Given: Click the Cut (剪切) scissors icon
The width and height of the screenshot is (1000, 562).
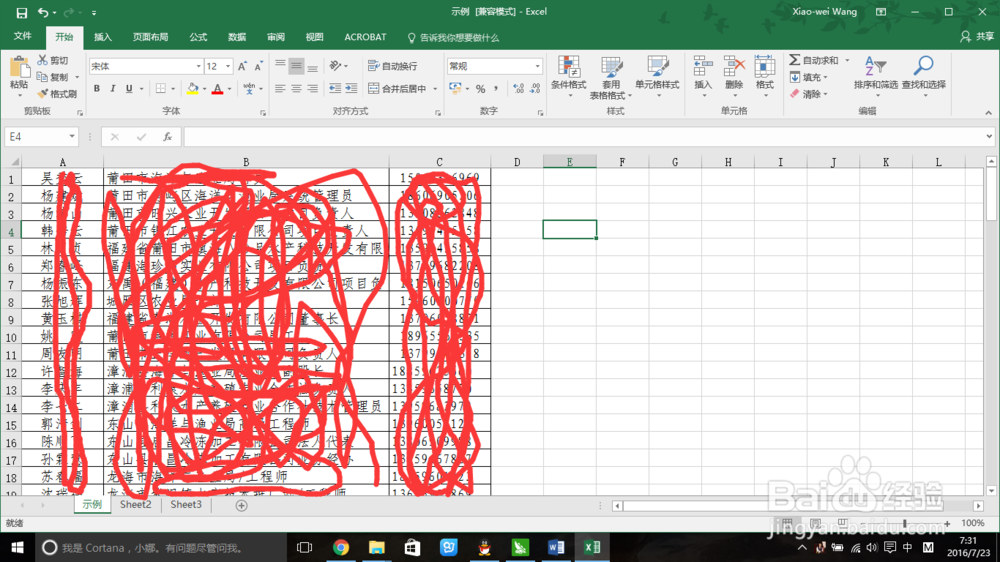Looking at the screenshot, I should (43, 60).
